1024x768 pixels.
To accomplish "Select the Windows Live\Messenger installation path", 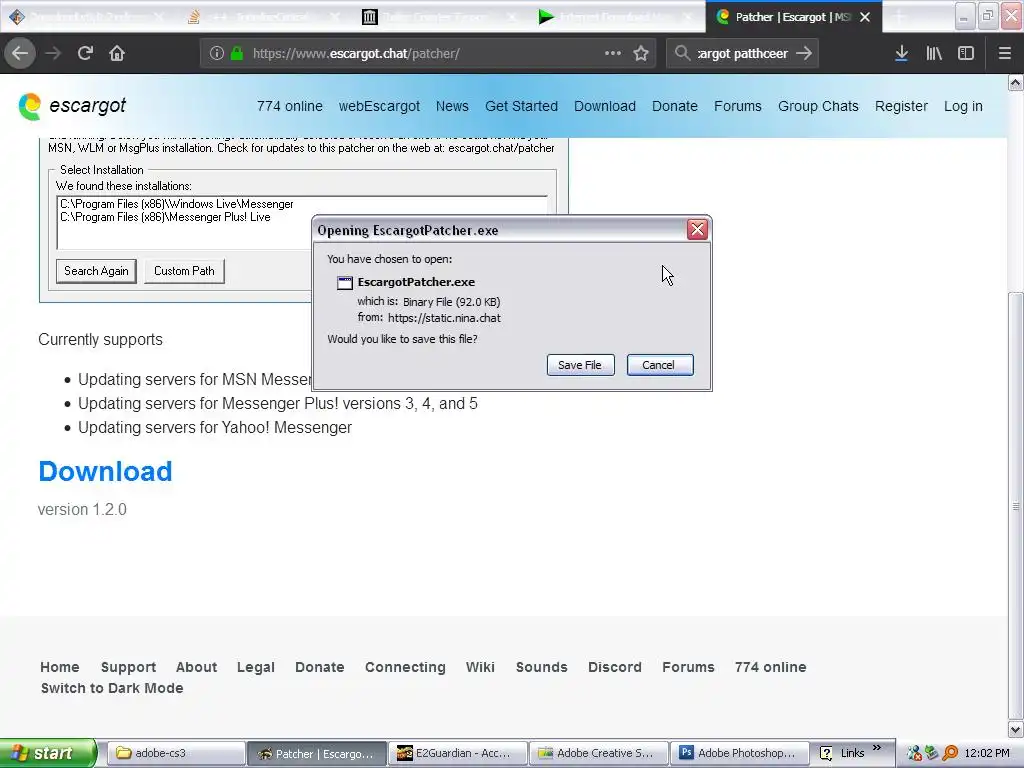I will point(177,204).
